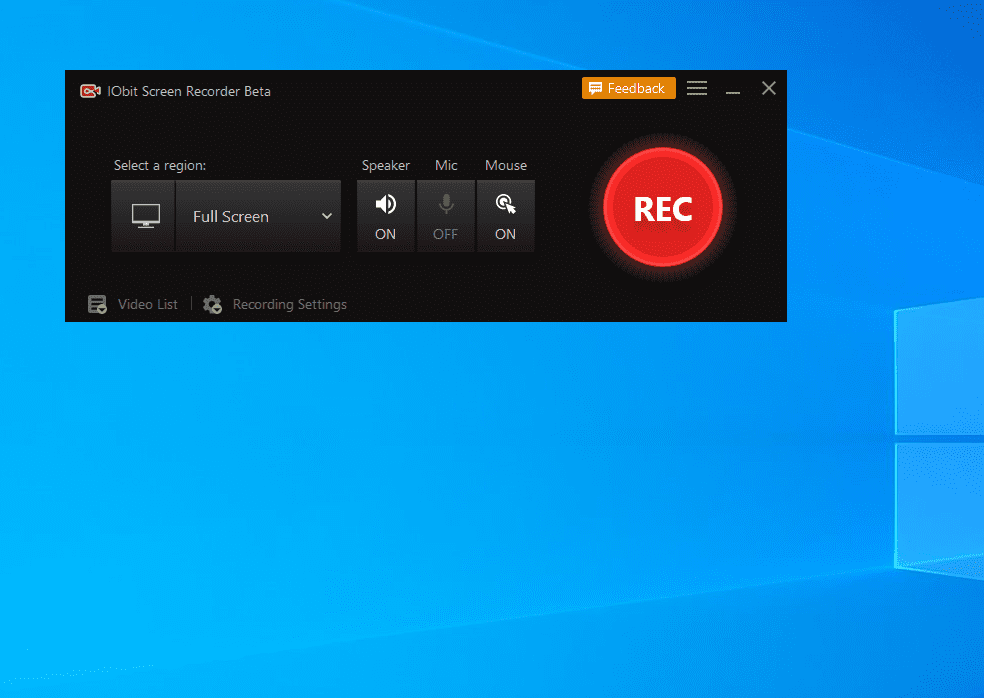This screenshot has height=698, width=984.
Task: Open the Video List
Action: tap(147, 304)
